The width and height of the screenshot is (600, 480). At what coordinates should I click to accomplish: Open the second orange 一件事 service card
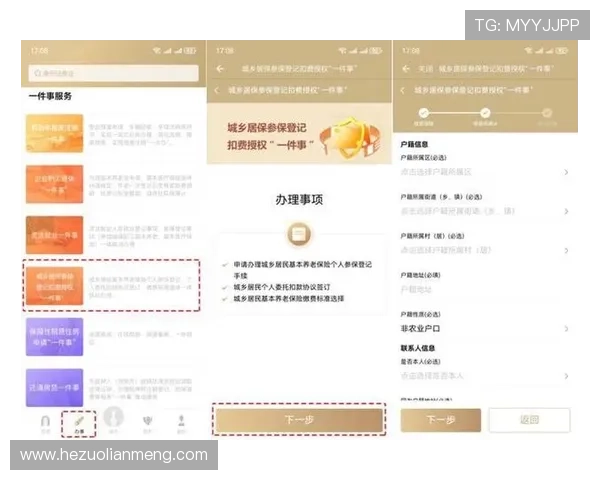coord(54,184)
